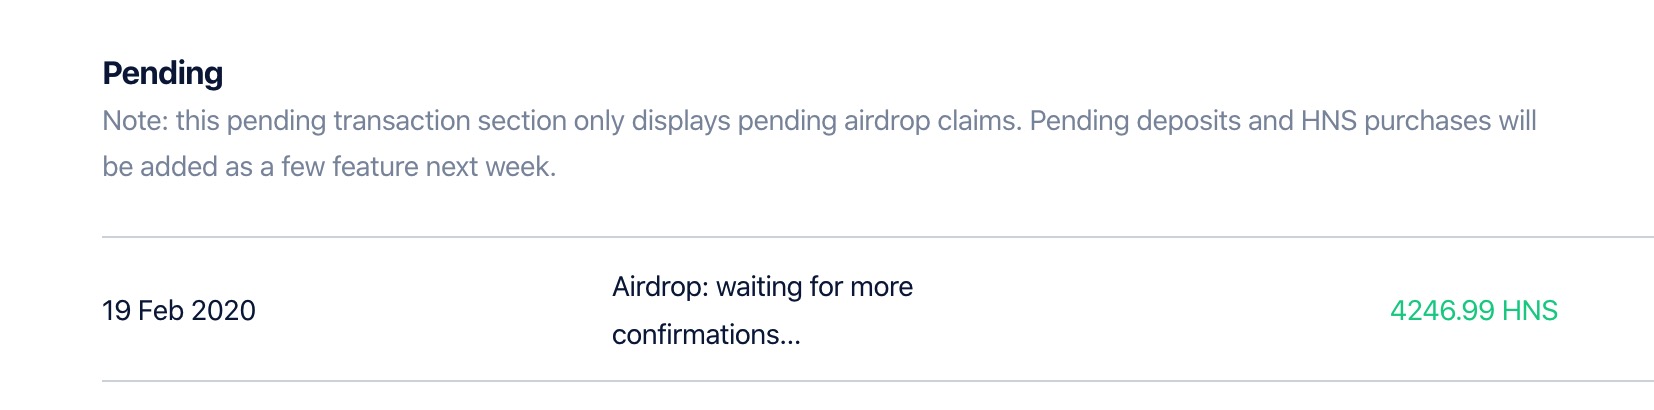
Task: Click the number 4246.99 in the amount
Action: (1441, 311)
